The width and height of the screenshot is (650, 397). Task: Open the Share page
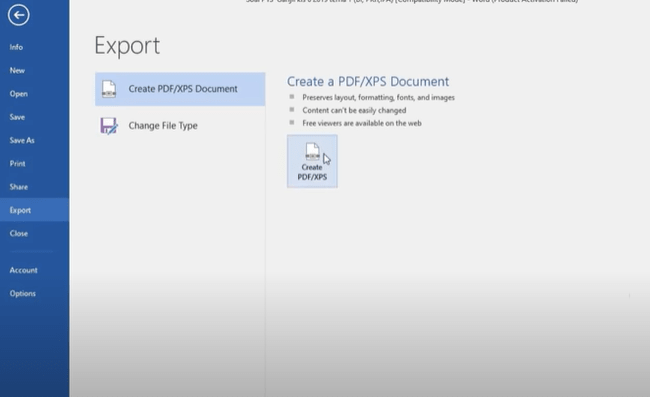[x=19, y=186]
